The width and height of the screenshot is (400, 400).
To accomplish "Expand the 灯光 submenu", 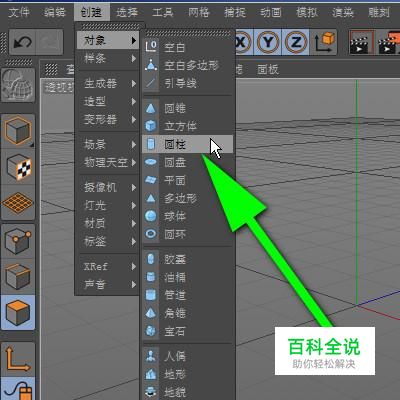I will coord(108,205).
